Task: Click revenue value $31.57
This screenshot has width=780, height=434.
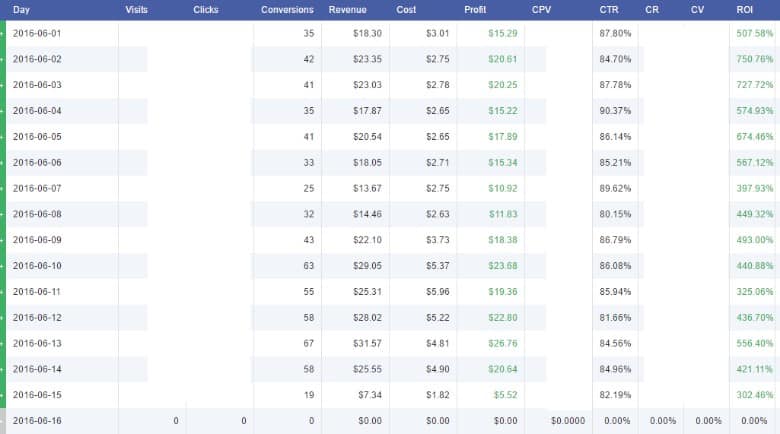Action: (368, 343)
